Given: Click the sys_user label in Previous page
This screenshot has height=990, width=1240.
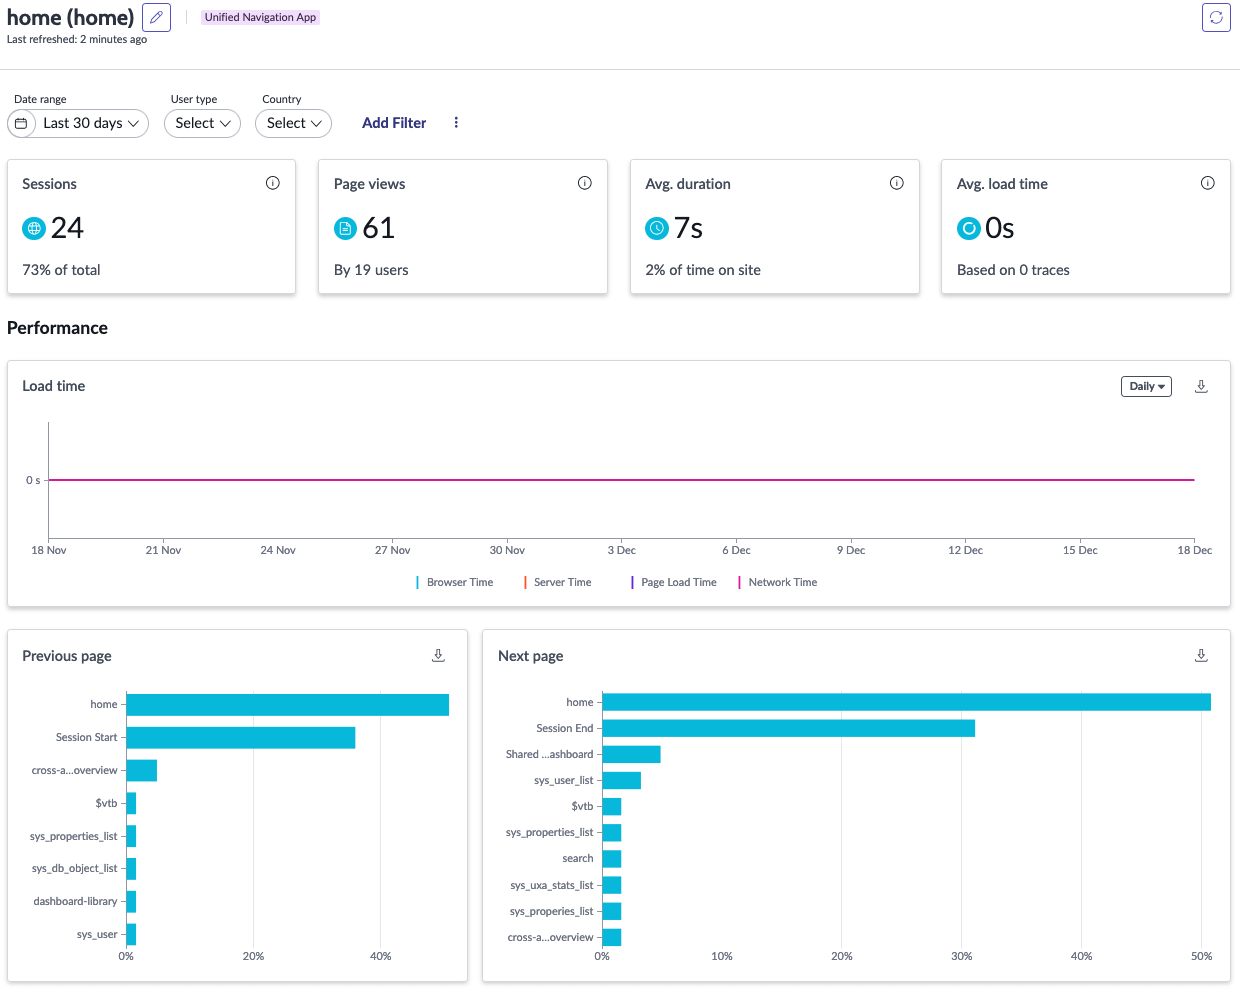Looking at the screenshot, I should [x=97, y=934].
